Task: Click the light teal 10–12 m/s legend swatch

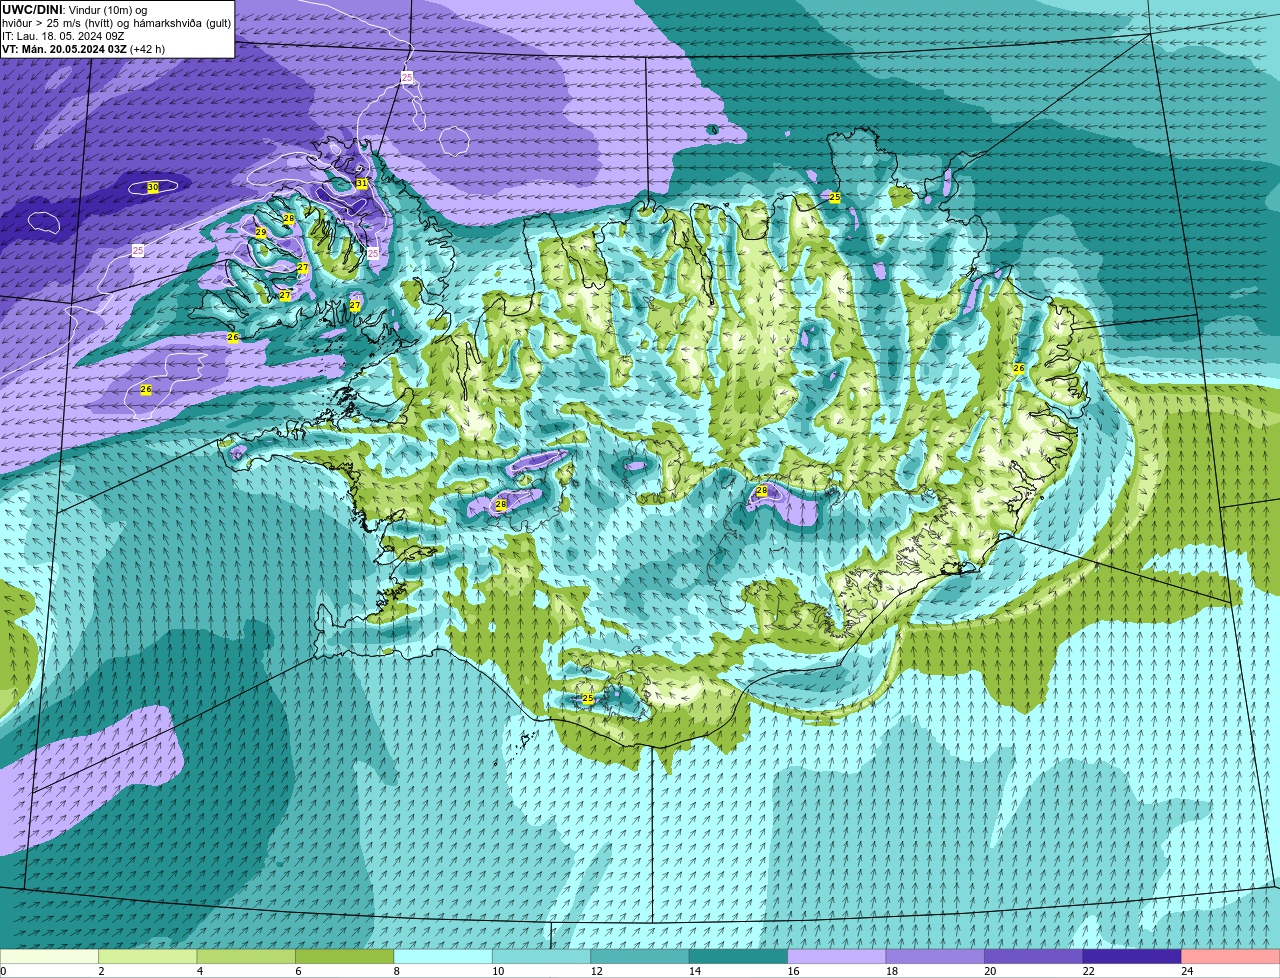Action: pos(542,956)
